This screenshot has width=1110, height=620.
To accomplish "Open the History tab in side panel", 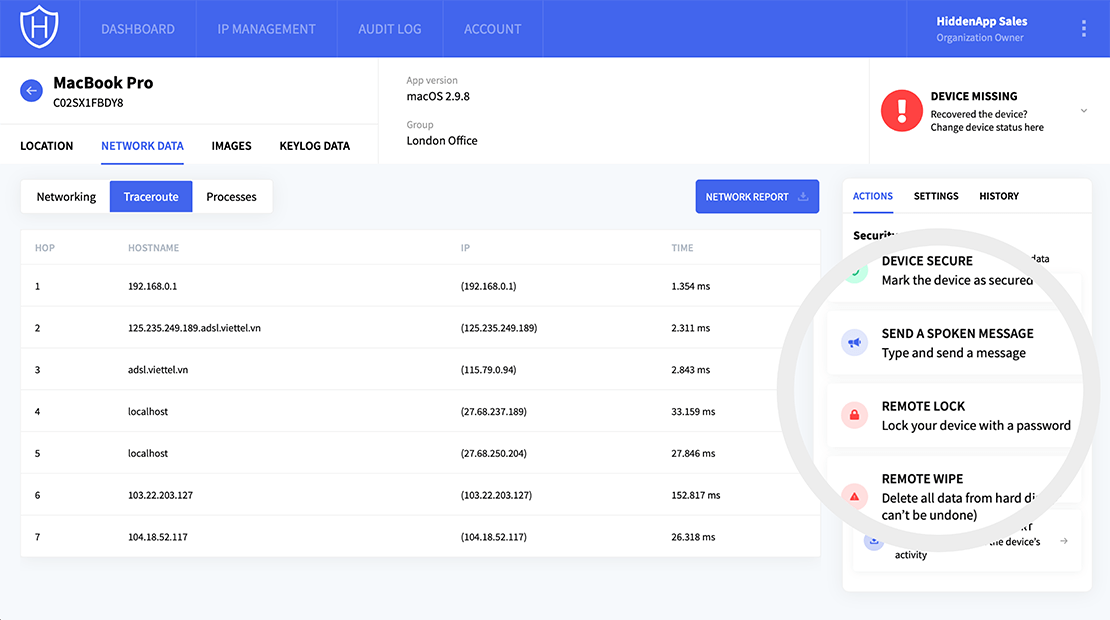I will [999, 196].
